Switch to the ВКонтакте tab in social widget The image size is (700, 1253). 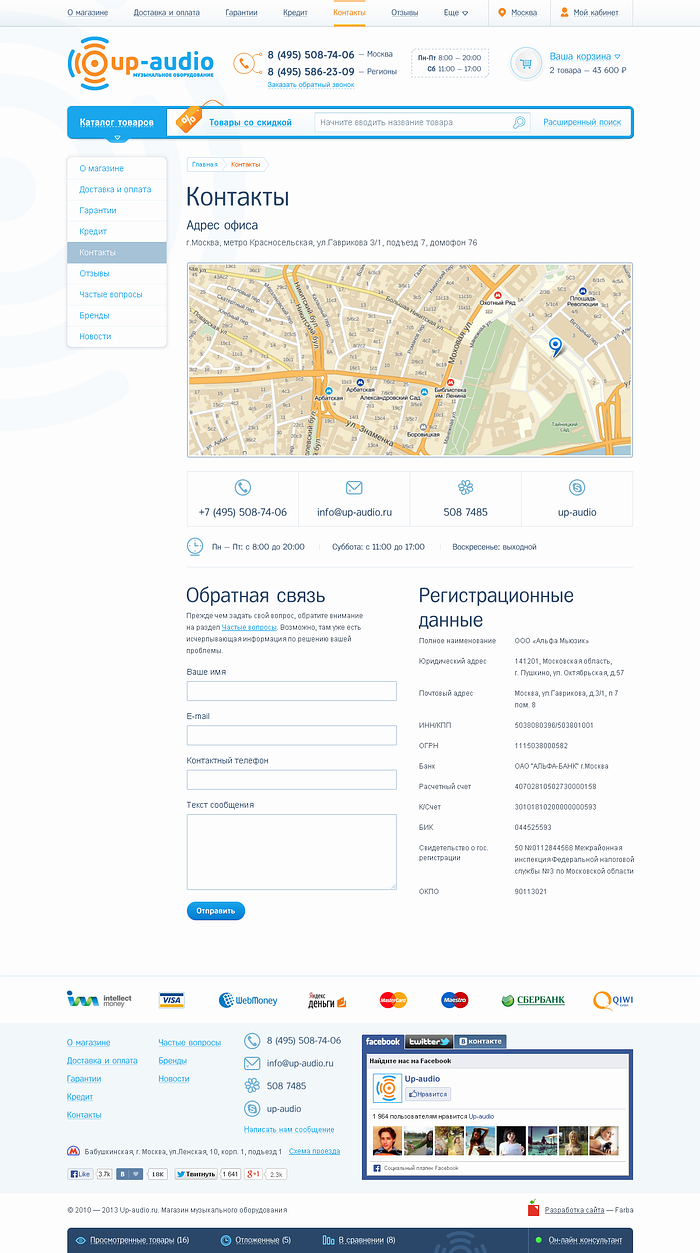pyautogui.click(x=480, y=1041)
